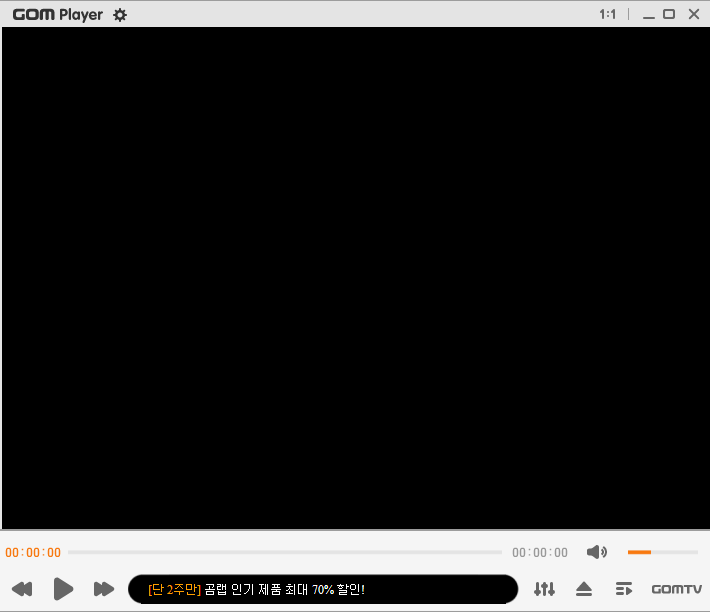Image resolution: width=710 pixels, height=612 pixels.
Task: Adjust the orange volume slider
Action: point(663,552)
